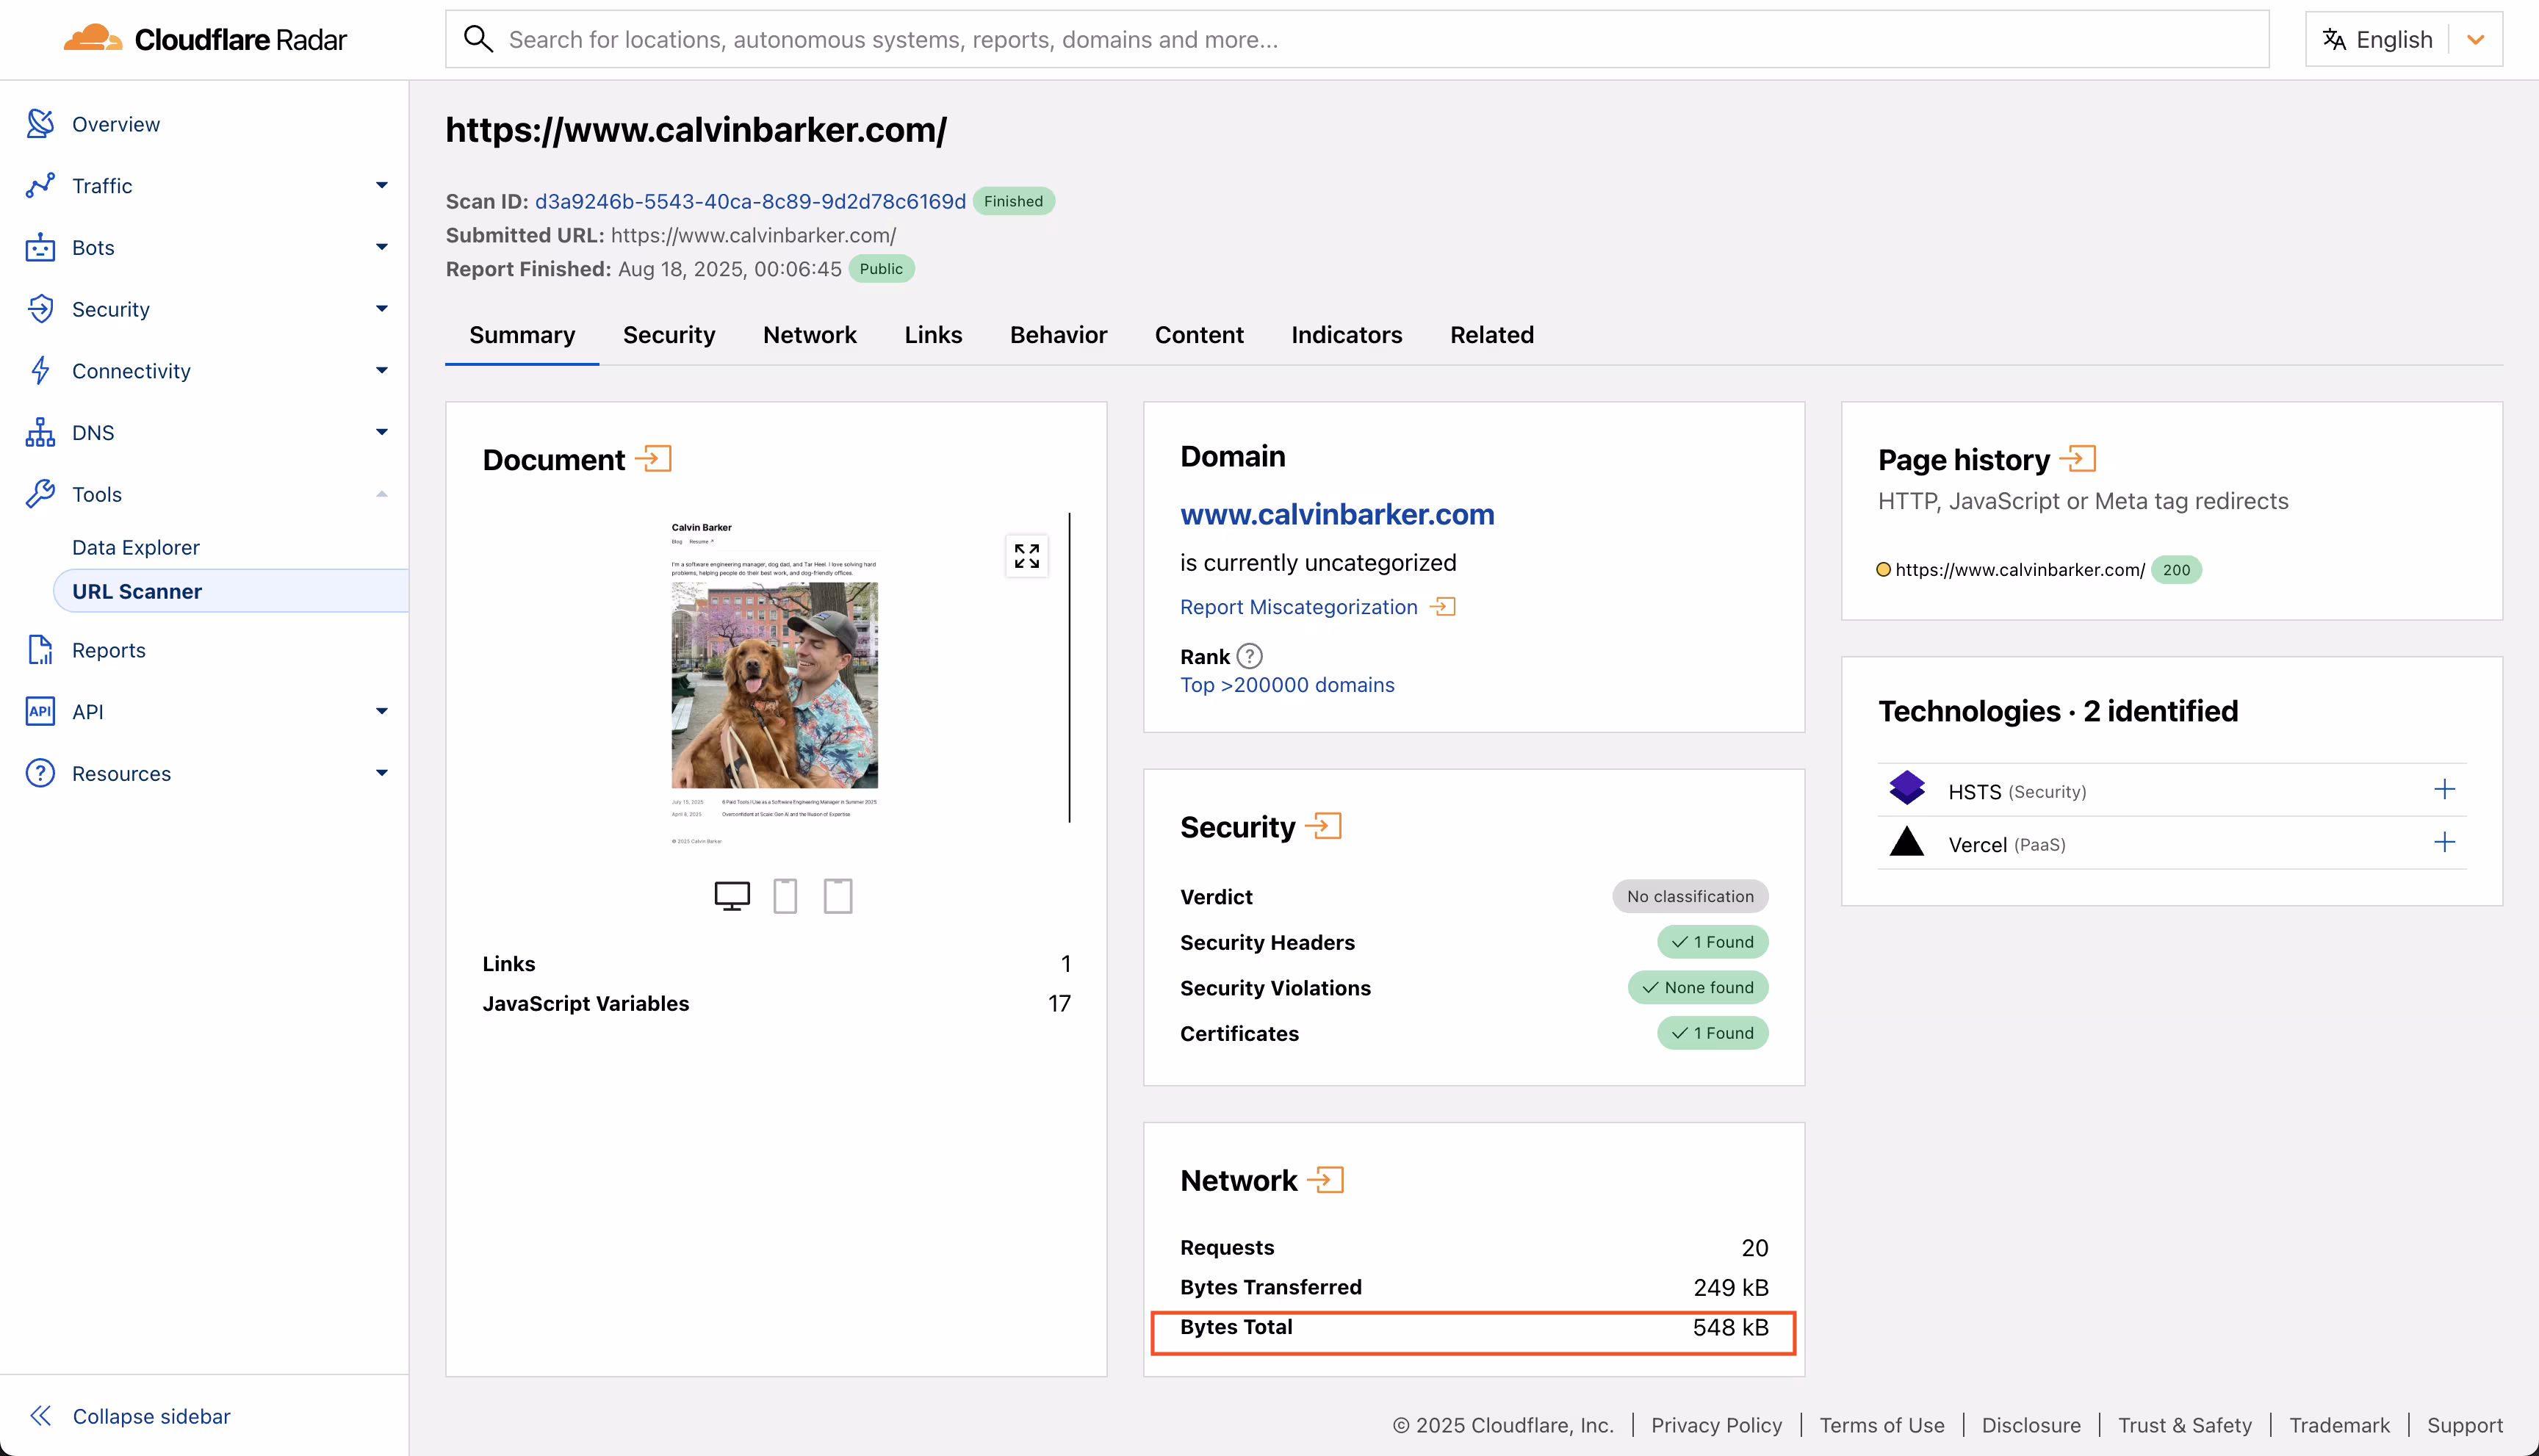Expand HSTS technology details
The width and height of the screenshot is (2539, 1456).
pyautogui.click(x=2444, y=789)
